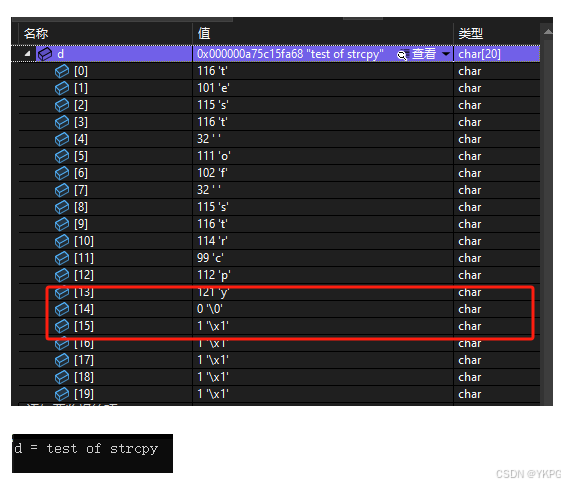
Task: Click the scrollbar up arrow
Action: [x=548, y=32]
